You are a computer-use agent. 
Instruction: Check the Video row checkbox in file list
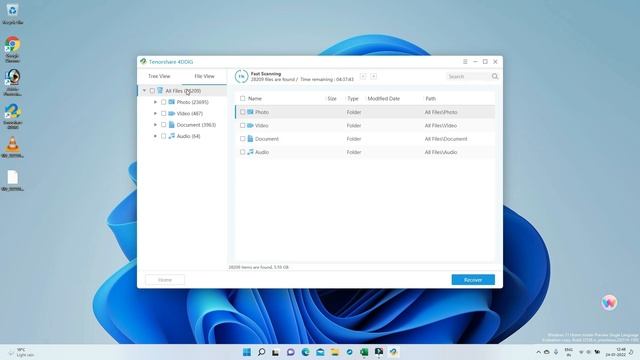(242, 125)
